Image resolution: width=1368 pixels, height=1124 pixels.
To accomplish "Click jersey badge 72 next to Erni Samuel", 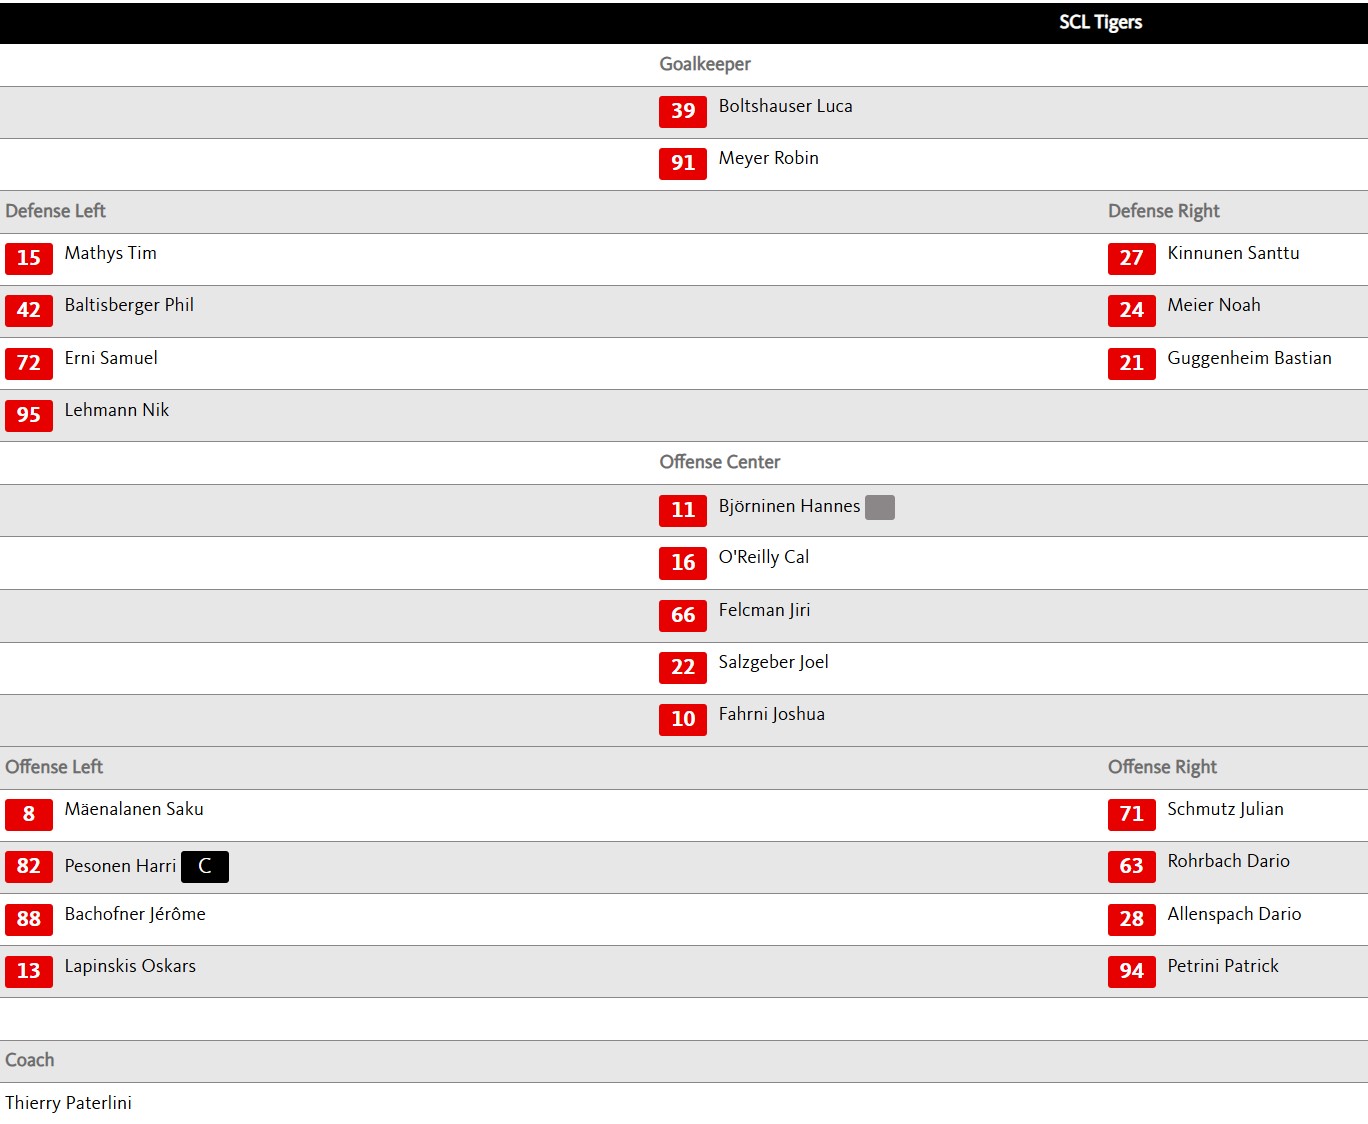I will click(x=29, y=363).
